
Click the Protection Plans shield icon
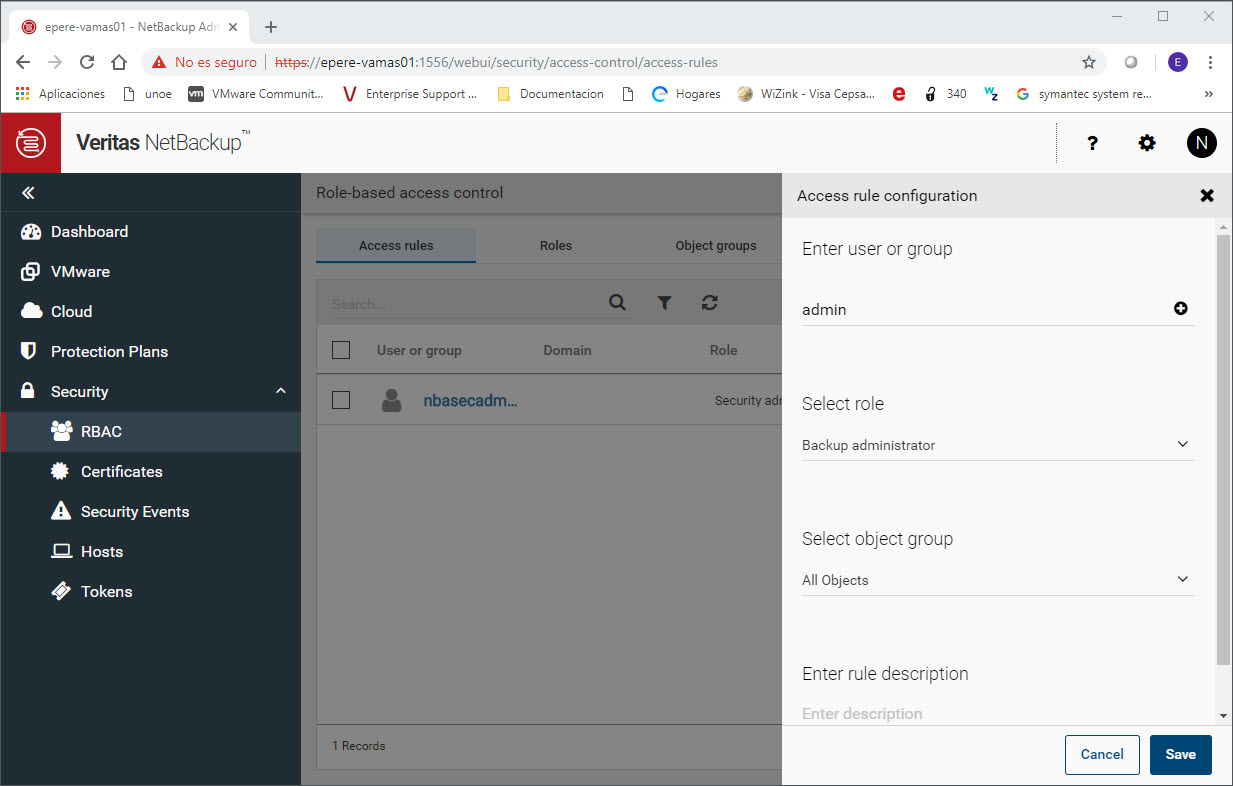29,351
